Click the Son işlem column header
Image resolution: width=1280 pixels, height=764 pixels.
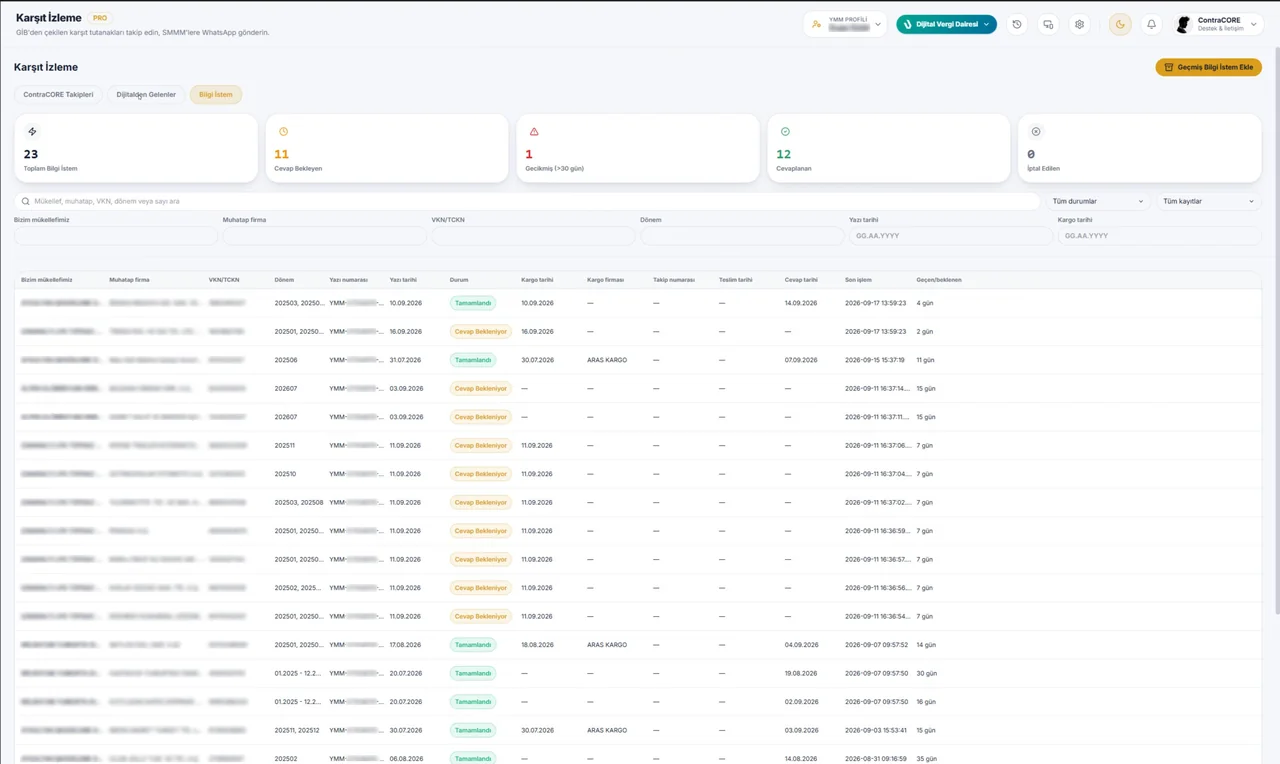click(860, 280)
